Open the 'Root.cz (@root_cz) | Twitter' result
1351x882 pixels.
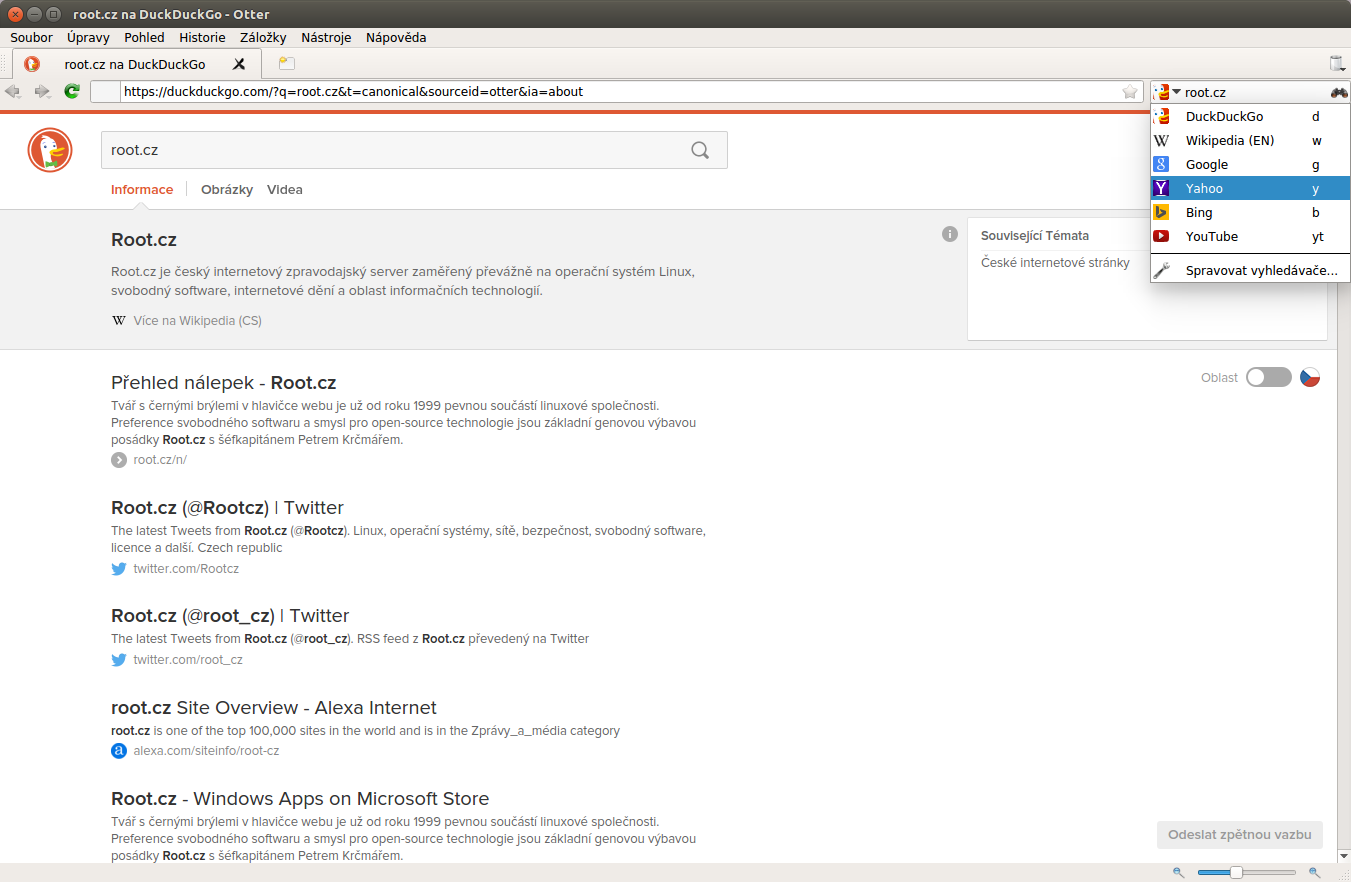pos(230,615)
